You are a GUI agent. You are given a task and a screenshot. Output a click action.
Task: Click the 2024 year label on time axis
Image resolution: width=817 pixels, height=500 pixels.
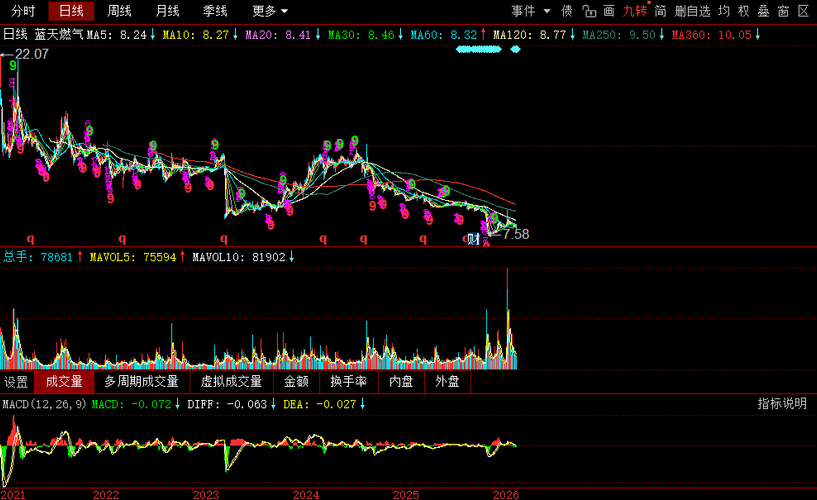click(306, 495)
